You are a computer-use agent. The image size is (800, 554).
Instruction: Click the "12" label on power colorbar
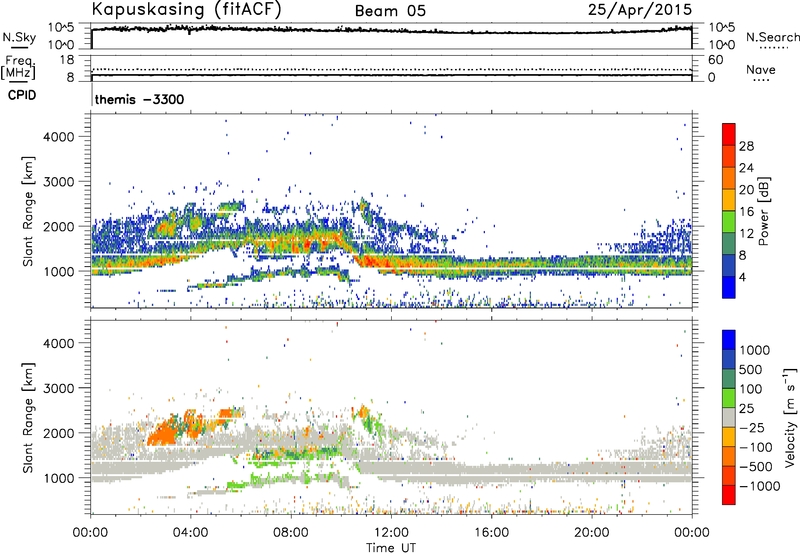coord(746,234)
